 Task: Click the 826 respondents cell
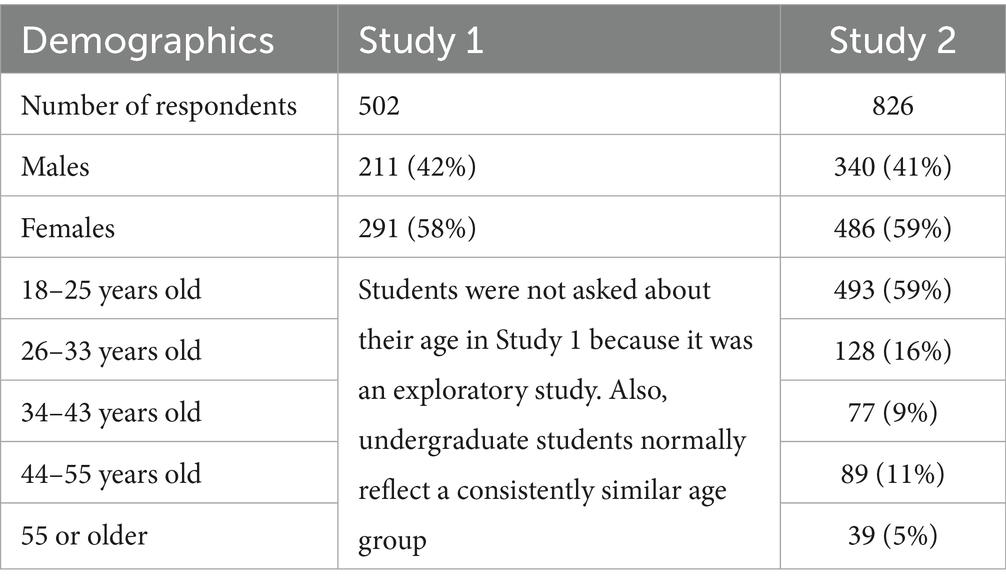892,105
